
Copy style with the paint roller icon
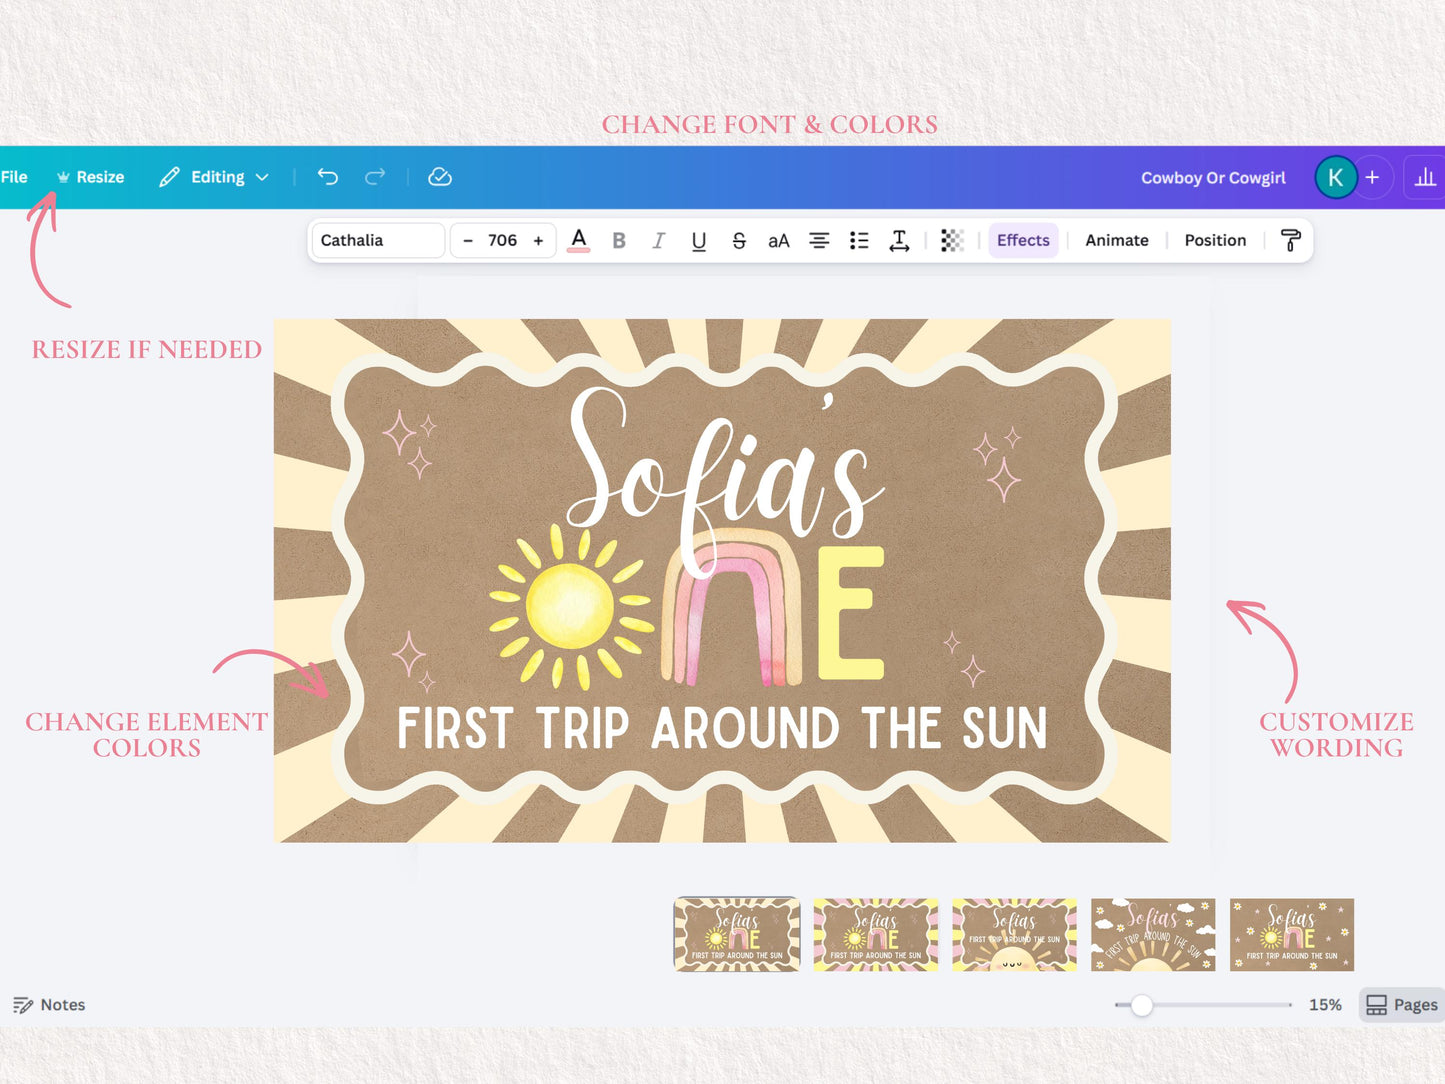(x=1291, y=241)
